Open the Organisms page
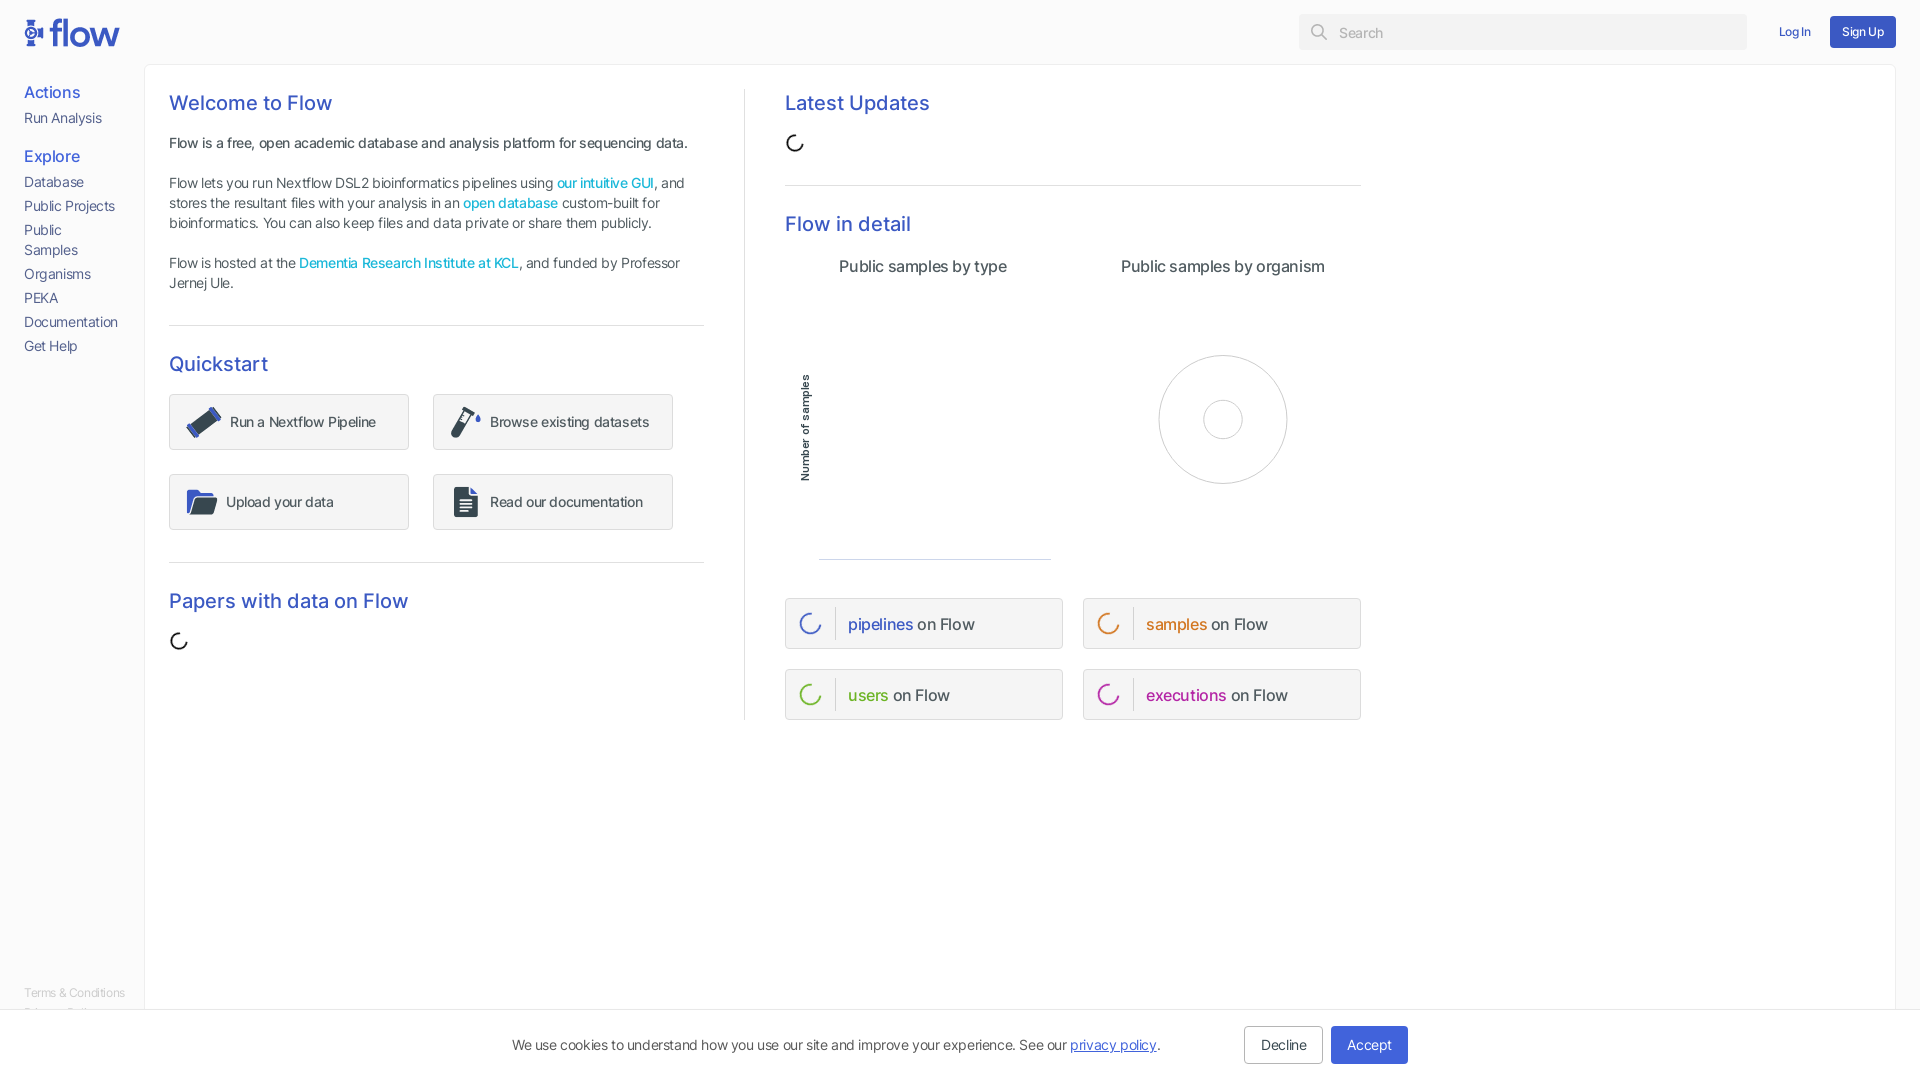 (57, 274)
